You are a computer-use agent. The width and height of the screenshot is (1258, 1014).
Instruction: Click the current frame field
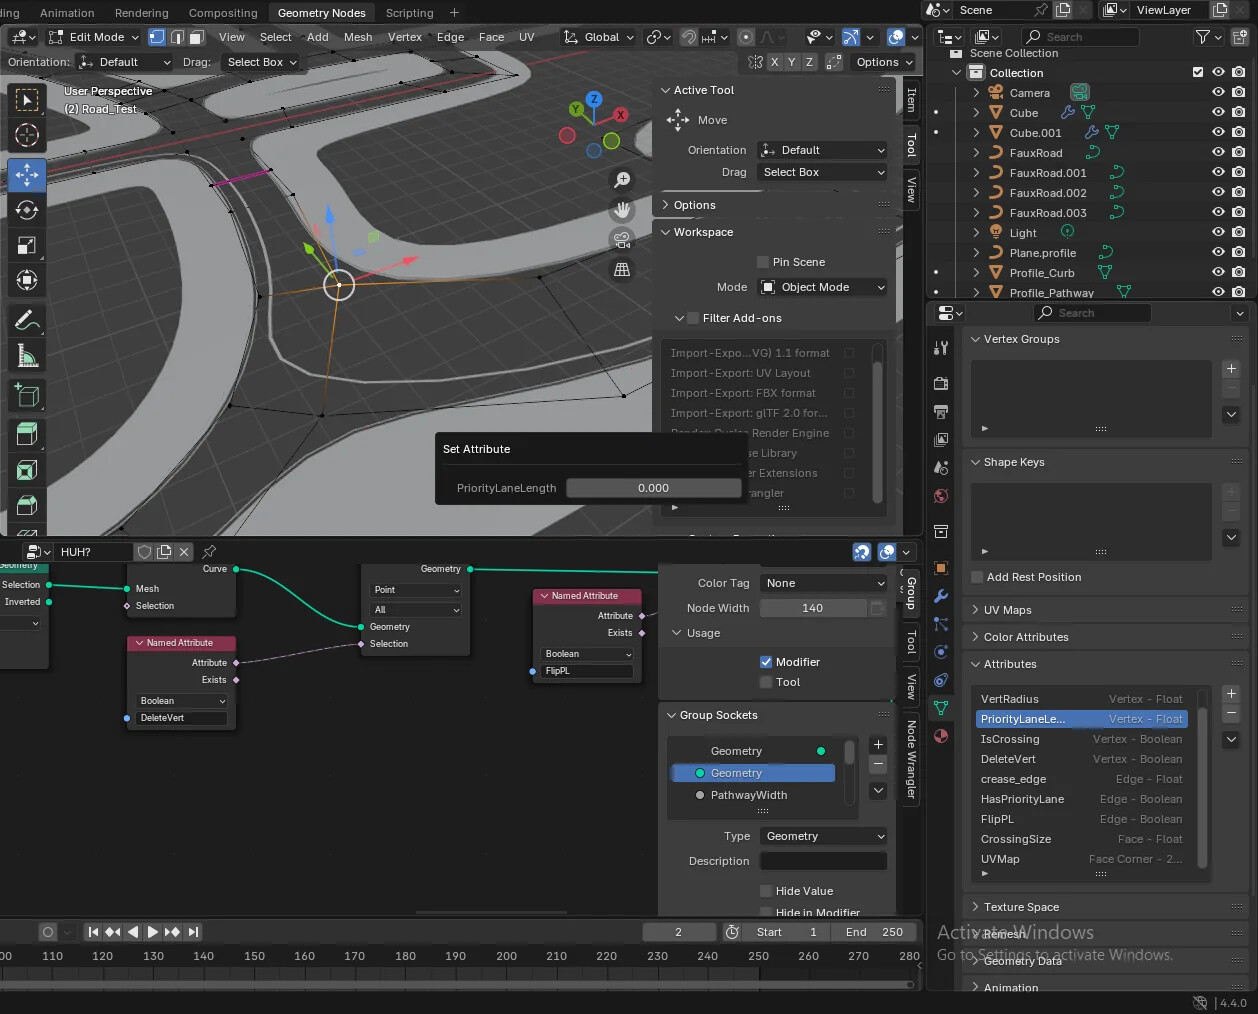point(679,932)
